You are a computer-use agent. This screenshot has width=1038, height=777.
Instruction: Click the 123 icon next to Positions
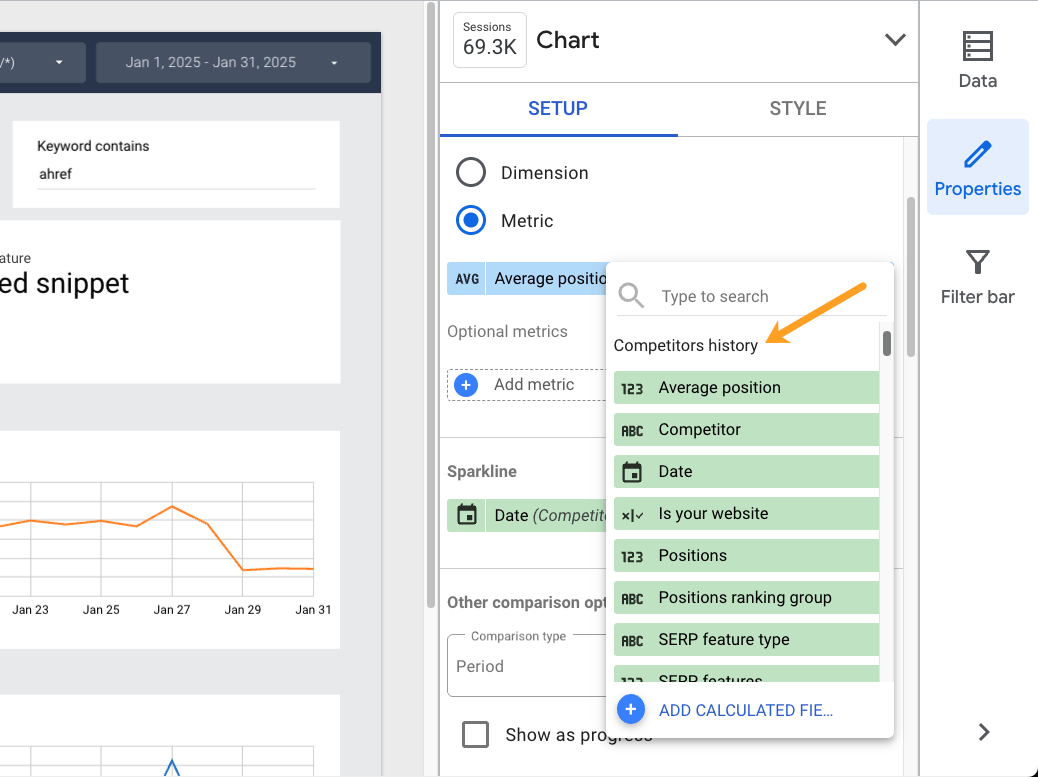pos(633,555)
